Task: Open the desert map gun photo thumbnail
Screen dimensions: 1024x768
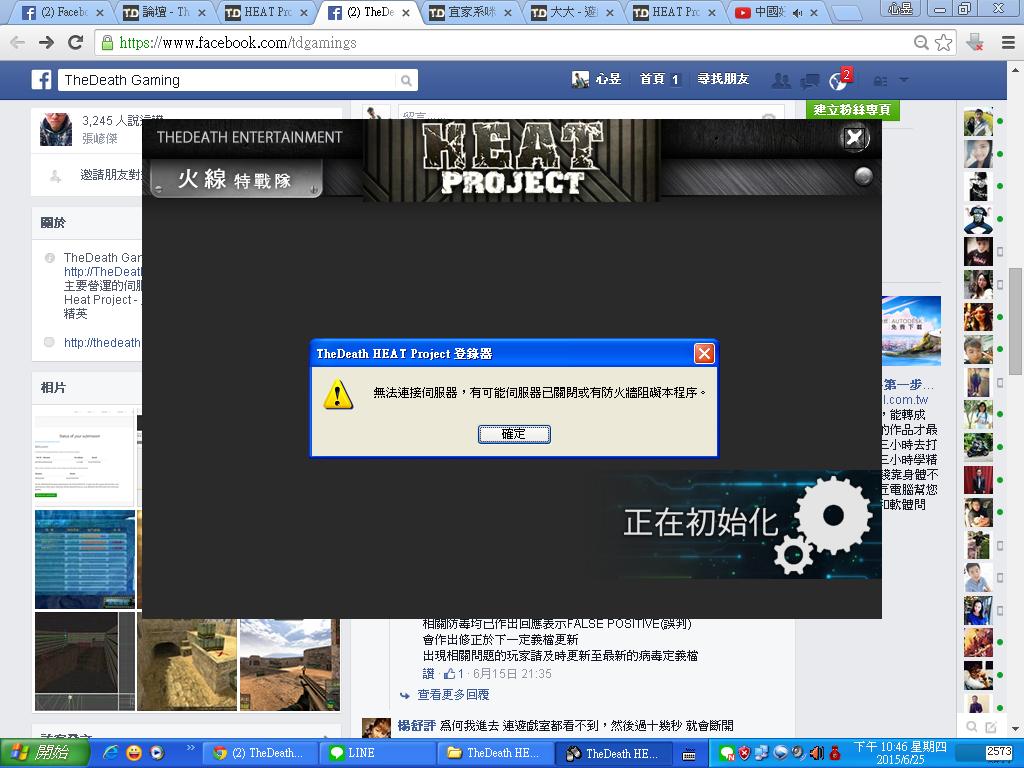Action: pyautogui.click(x=290, y=662)
